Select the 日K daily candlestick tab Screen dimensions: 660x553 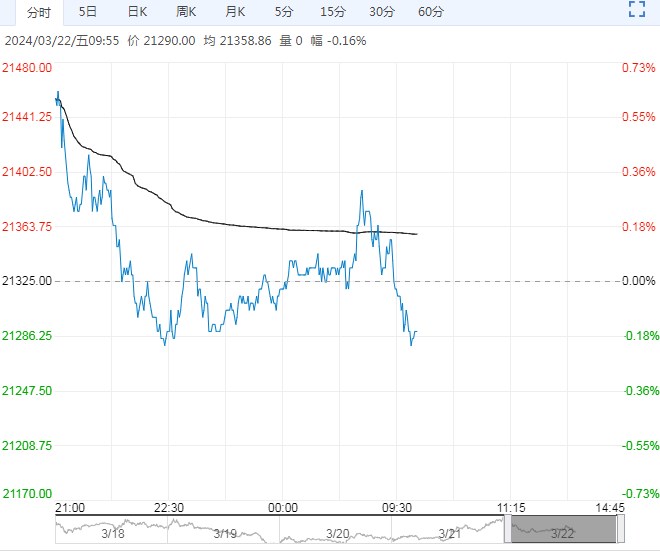[x=137, y=12]
